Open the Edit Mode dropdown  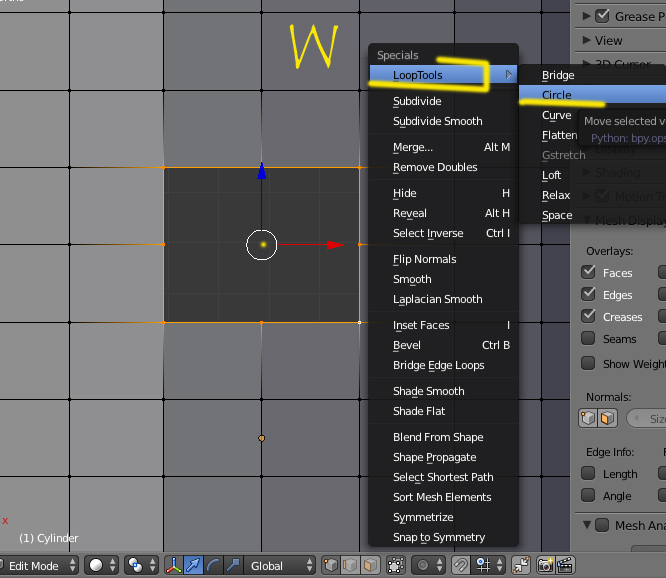pos(39,565)
